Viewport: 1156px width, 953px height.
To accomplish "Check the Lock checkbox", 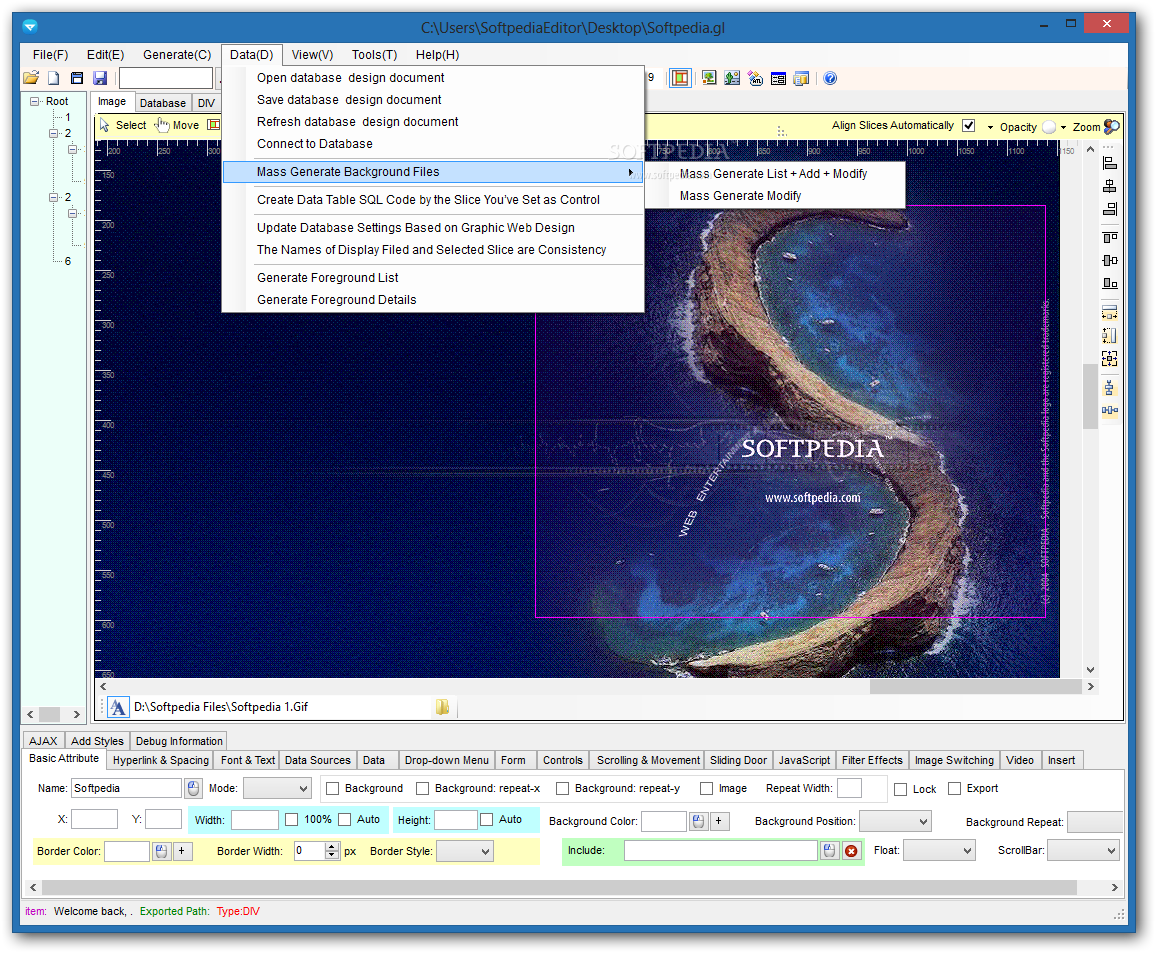I will [x=900, y=789].
